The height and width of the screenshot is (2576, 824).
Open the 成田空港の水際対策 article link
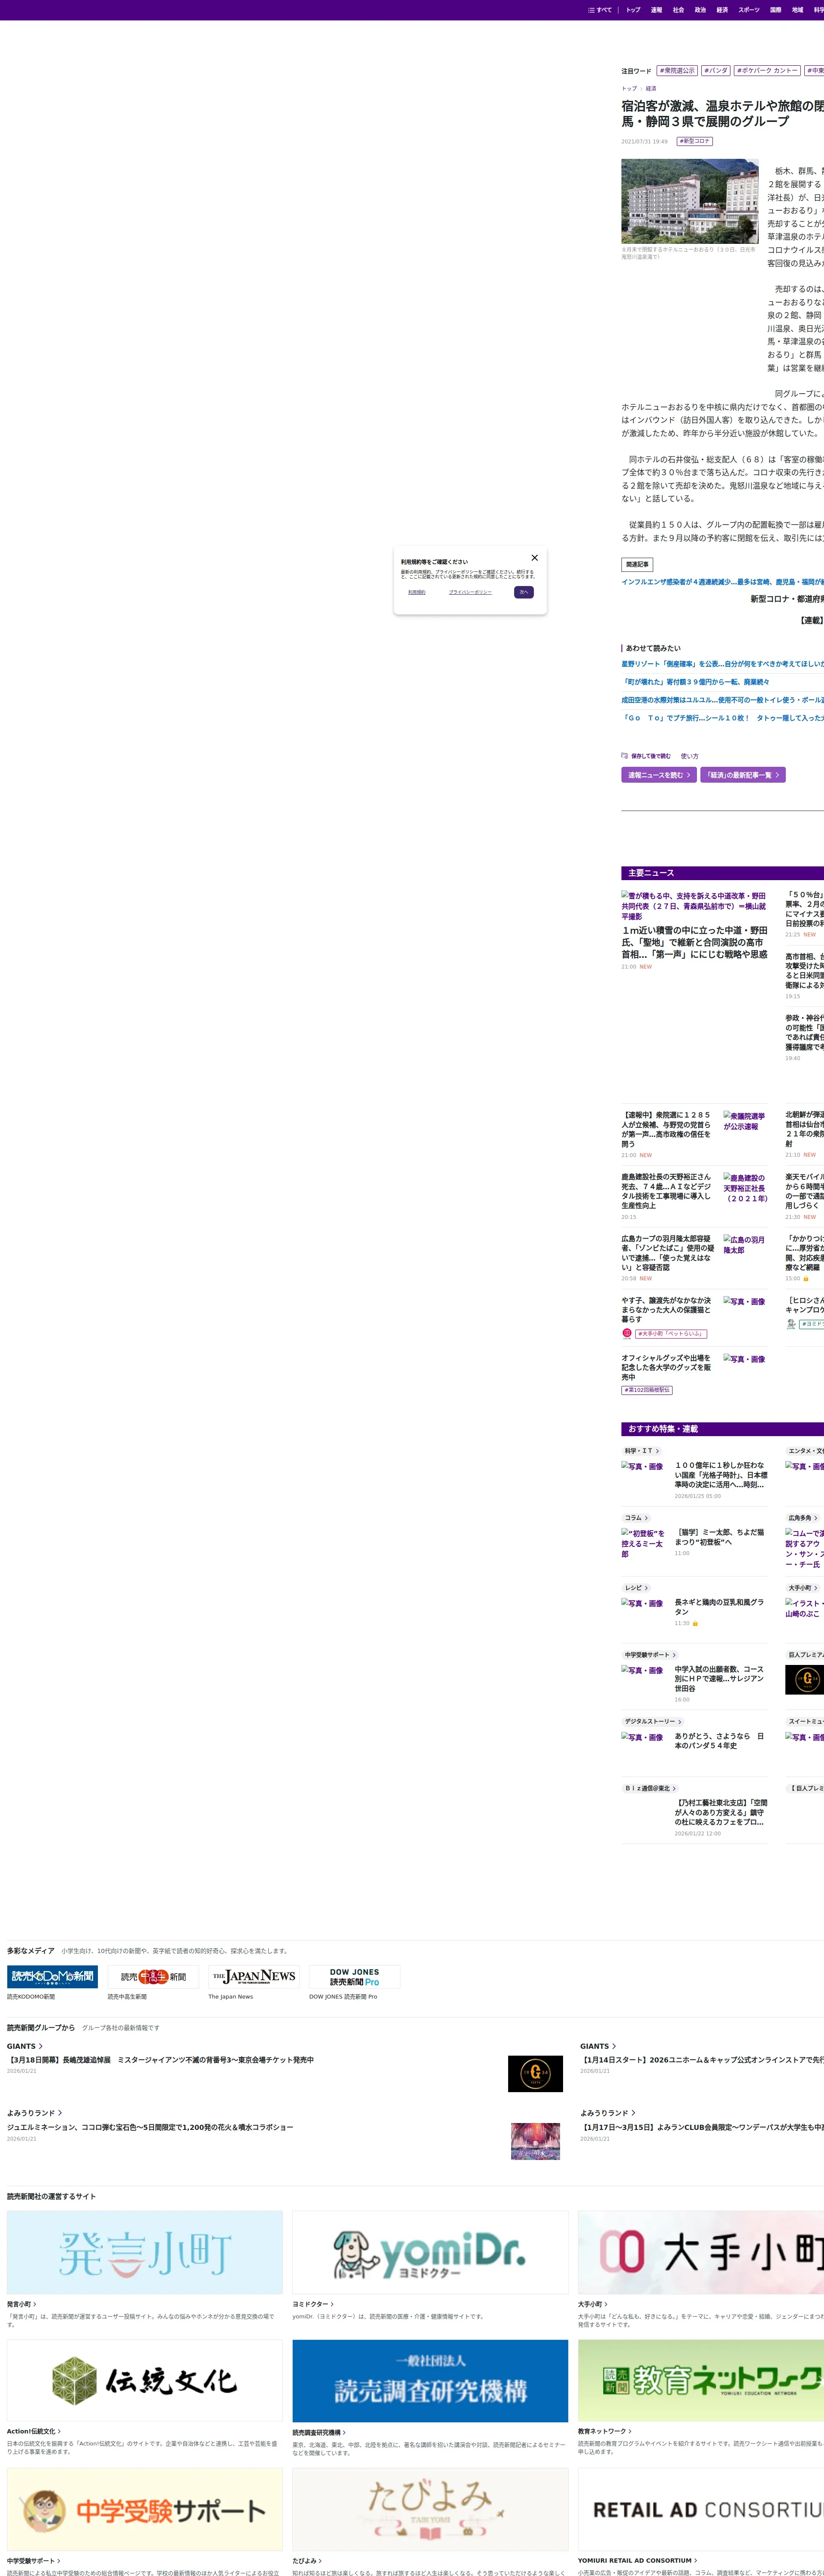pos(722,700)
